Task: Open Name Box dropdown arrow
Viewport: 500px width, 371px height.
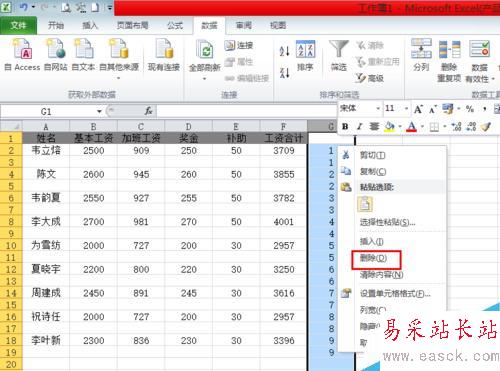Action: coord(99,111)
